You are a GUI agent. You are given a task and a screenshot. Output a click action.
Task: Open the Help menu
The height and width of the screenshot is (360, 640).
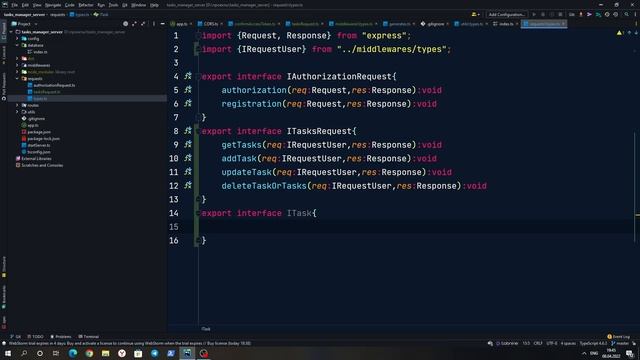154,5
